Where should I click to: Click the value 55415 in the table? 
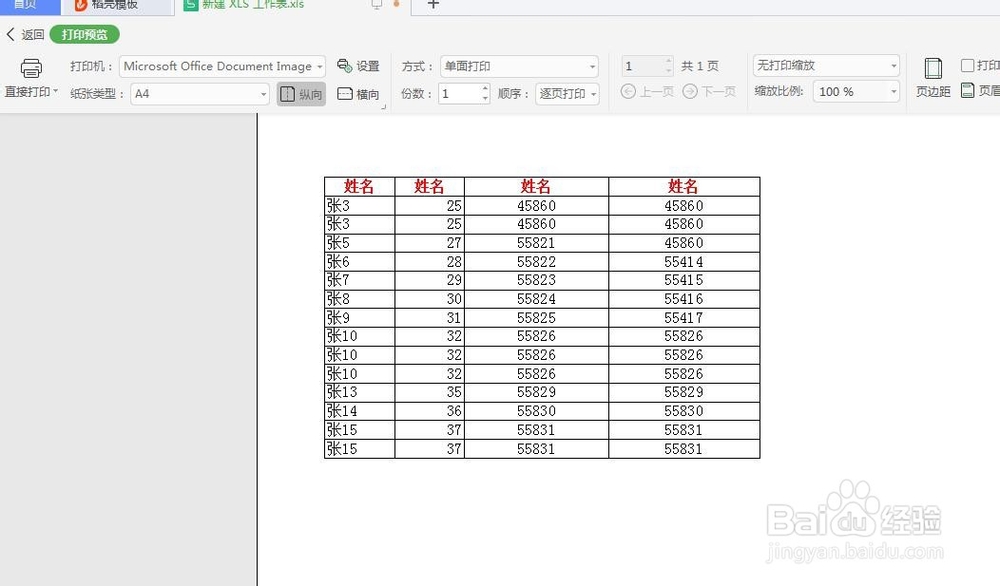[684, 280]
